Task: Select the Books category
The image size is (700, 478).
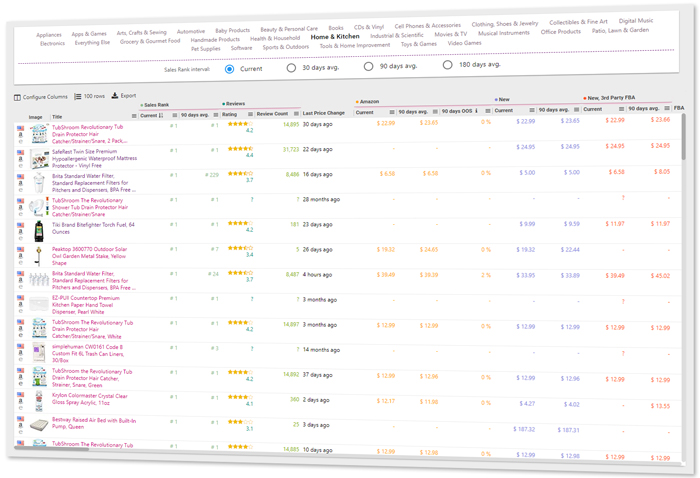Action: [x=336, y=28]
